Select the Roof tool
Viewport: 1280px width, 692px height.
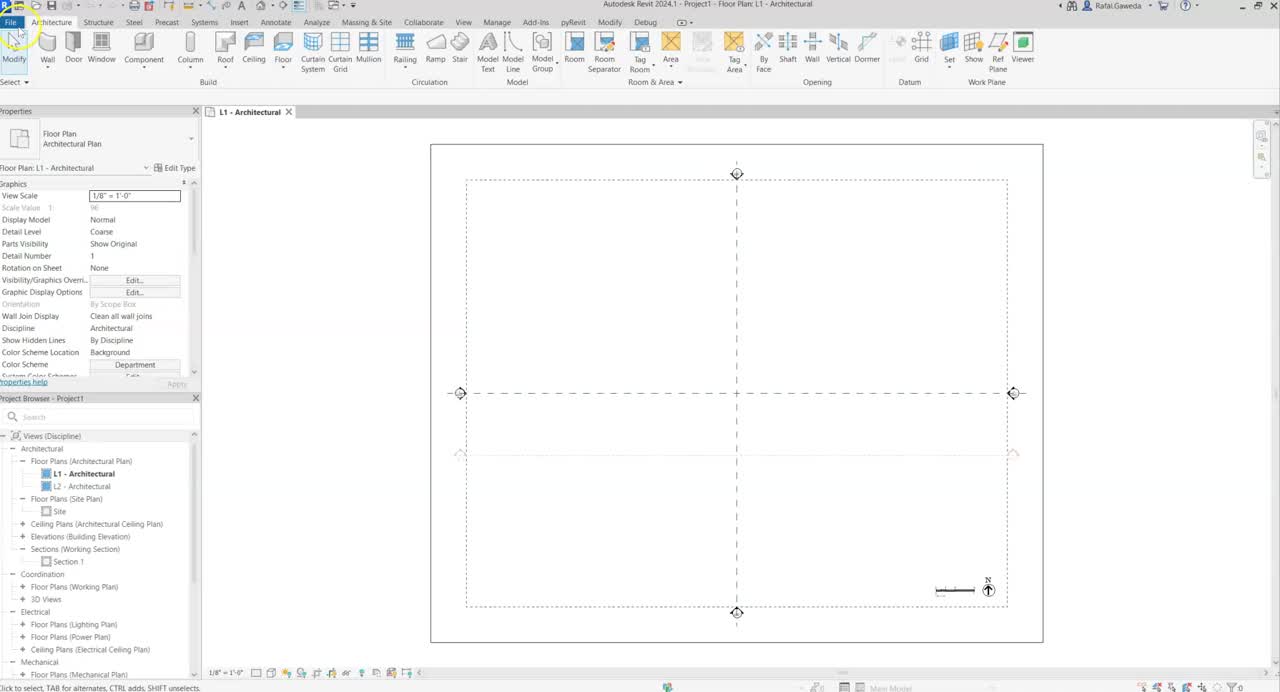tap(225, 48)
